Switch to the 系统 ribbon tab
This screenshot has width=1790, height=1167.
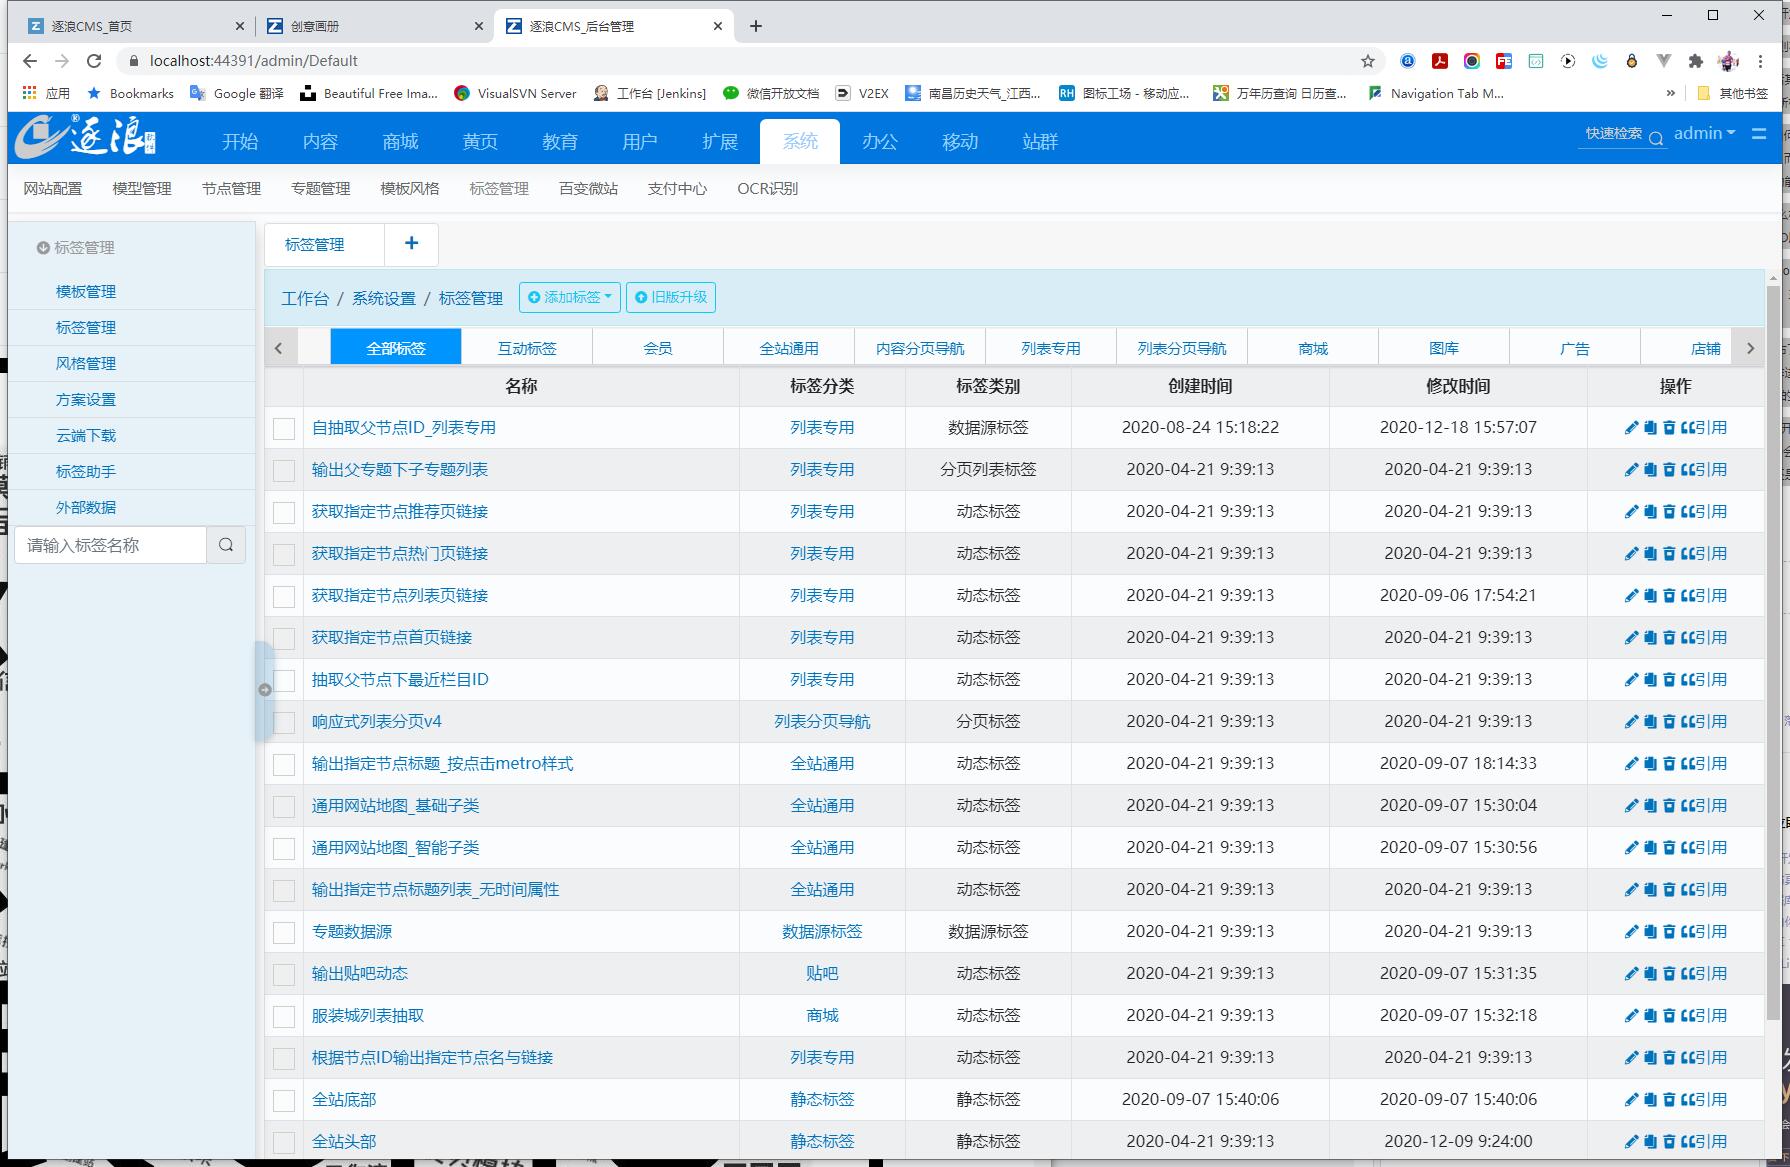800,141
